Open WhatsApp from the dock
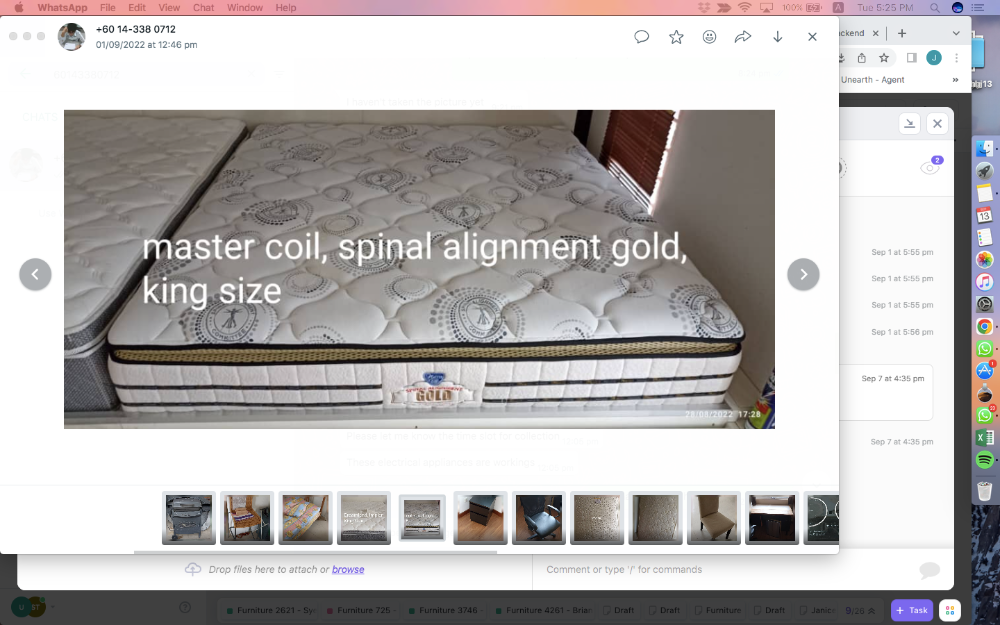This screenshot has height=625, width=1000. click(x=984, y=348)
